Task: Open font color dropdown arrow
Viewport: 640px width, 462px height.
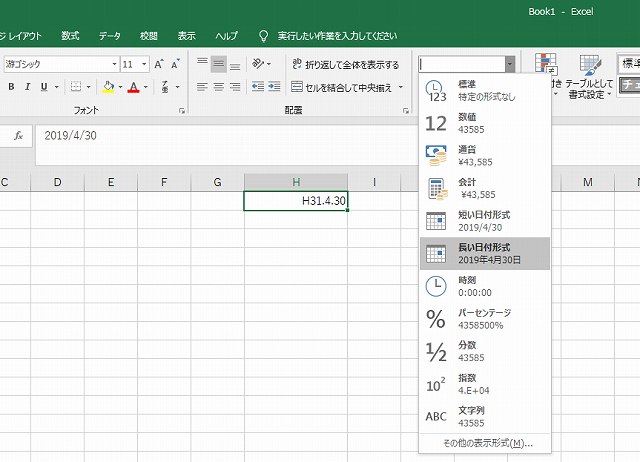Action: [145, 87]
